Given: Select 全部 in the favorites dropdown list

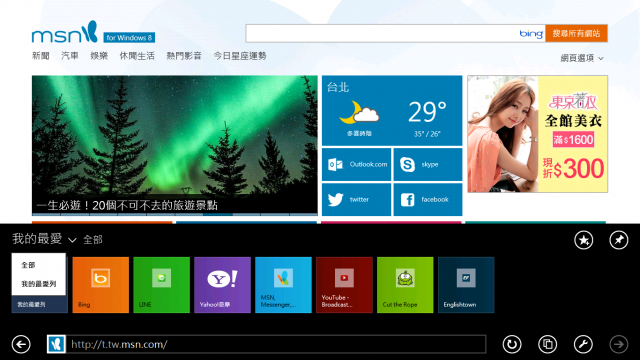Looking at the screenshot, I should (x=28, y=265).
